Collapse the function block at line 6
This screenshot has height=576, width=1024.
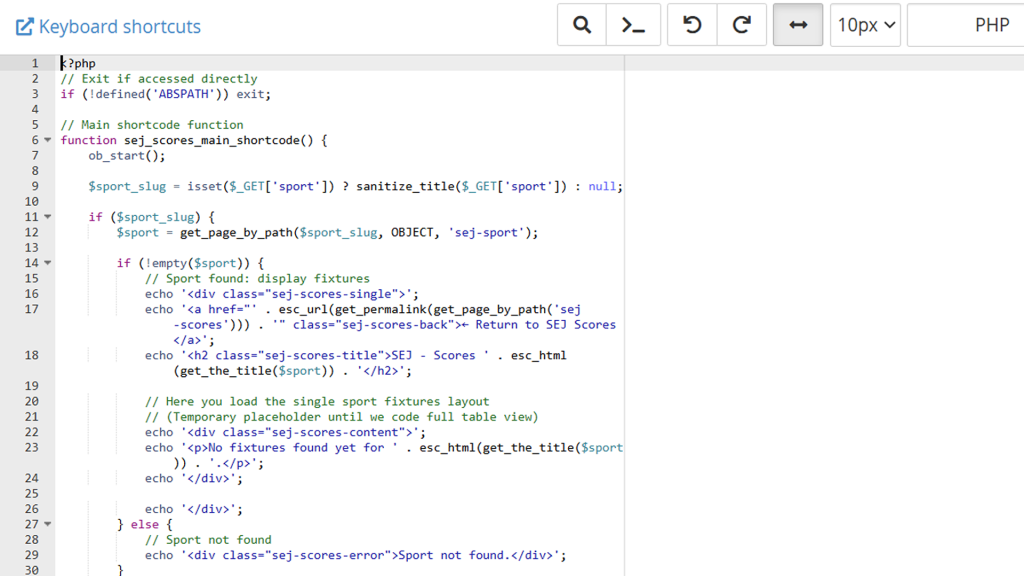(x=48, y=141)
